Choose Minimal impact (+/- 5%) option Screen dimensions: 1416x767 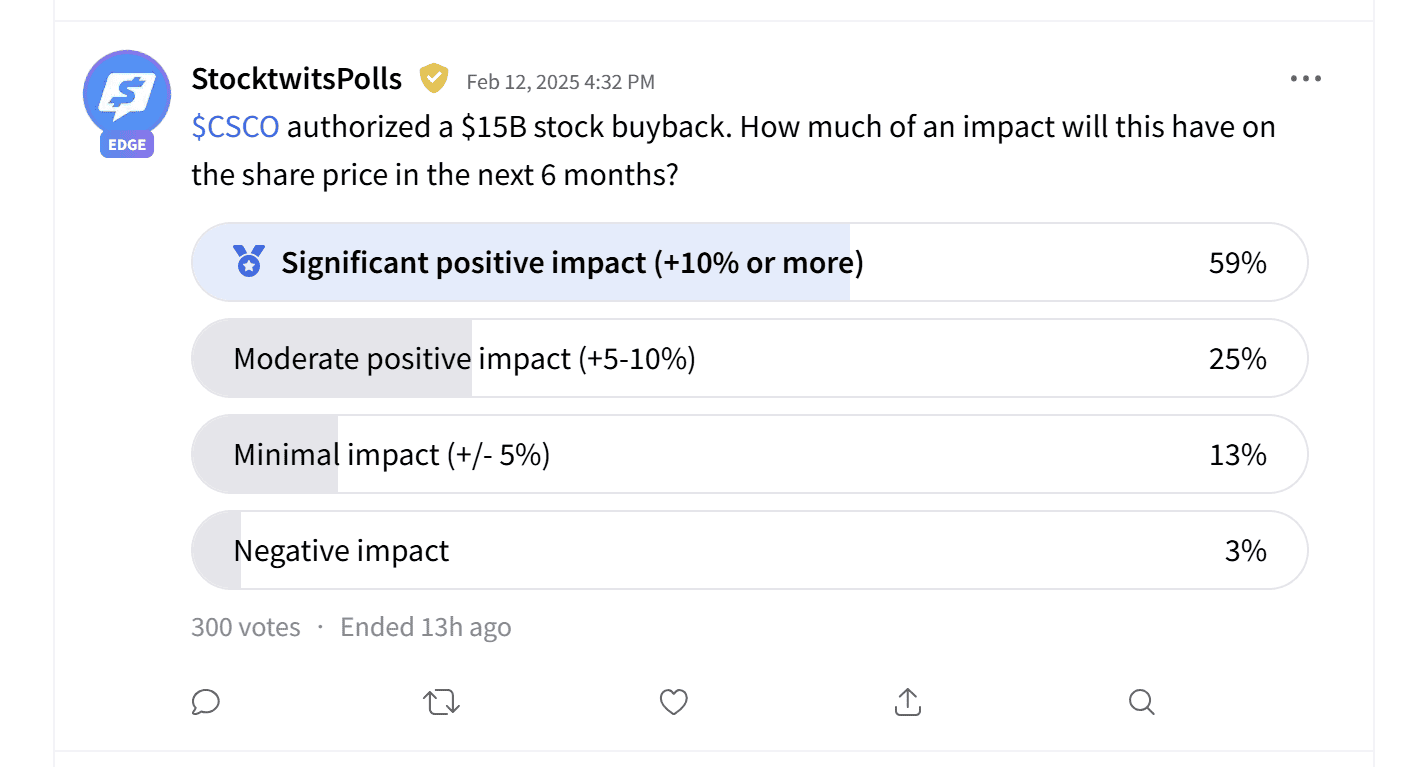coord(391,455)
